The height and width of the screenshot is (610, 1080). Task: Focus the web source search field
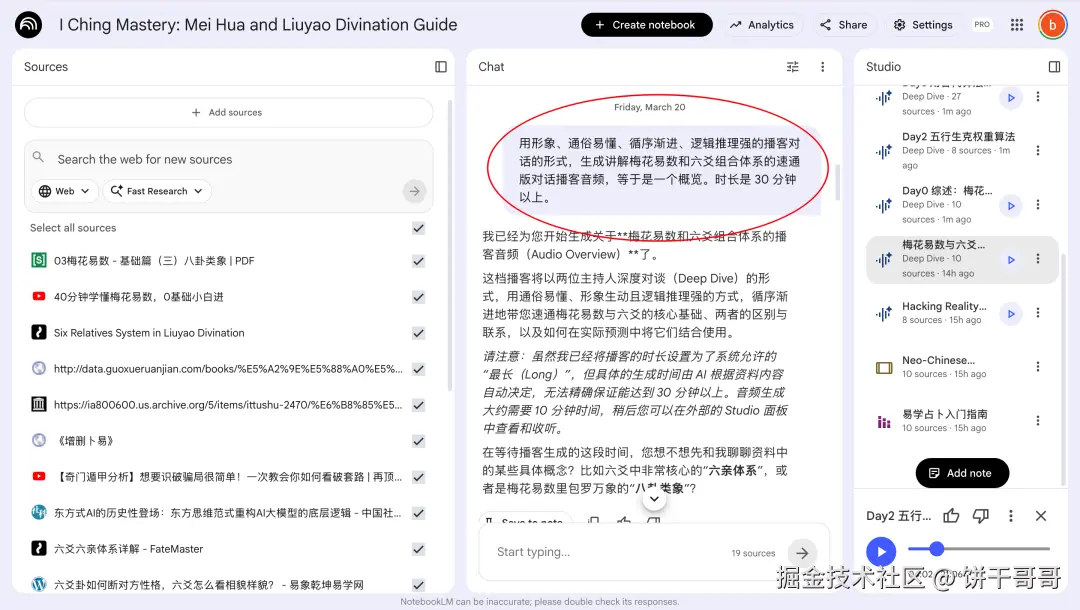227,159
